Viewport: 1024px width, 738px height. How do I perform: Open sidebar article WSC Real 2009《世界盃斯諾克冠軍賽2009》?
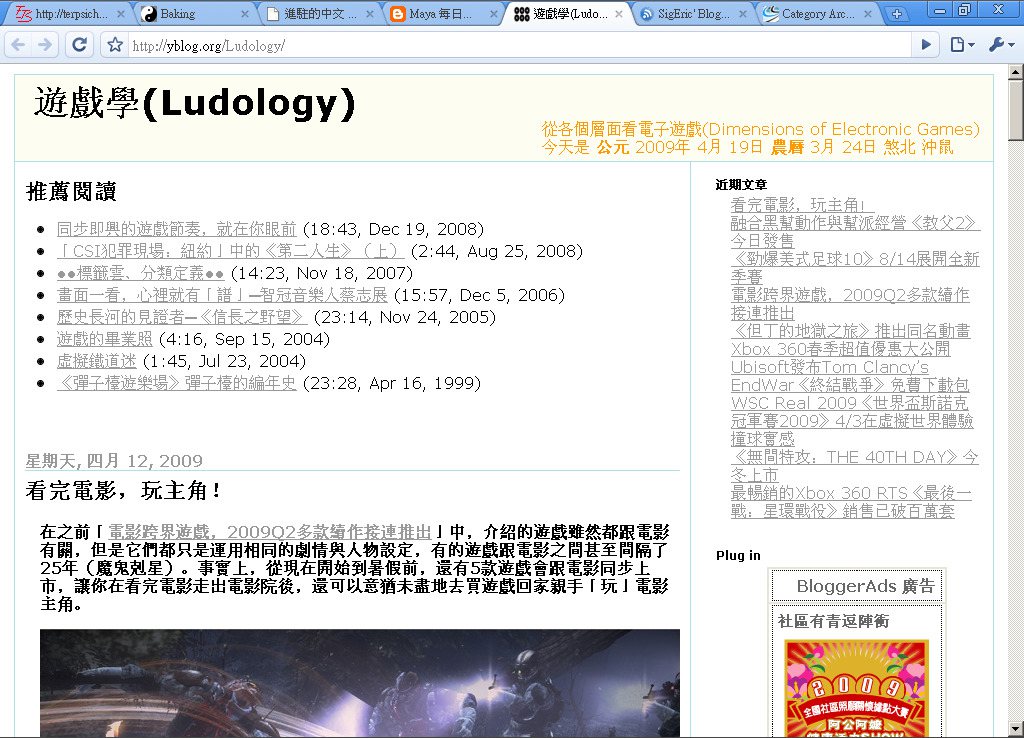tap(852, 421)
